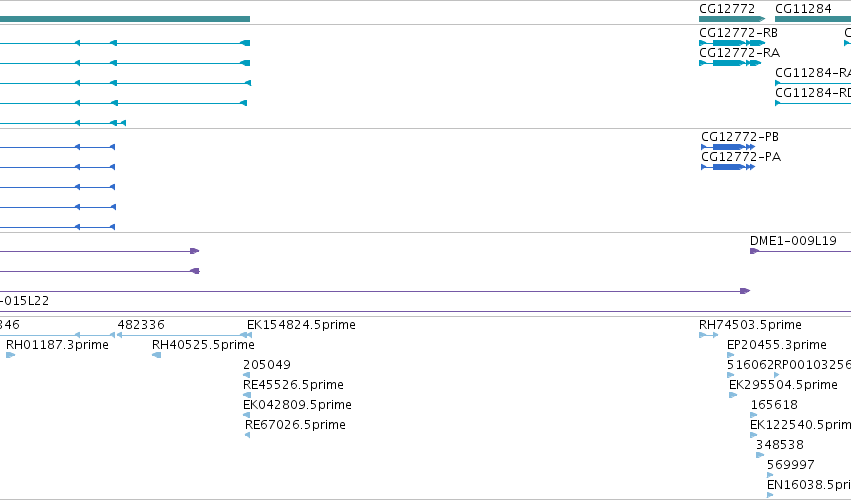Select the purple arrow under DME1-009L19
Image resolution: width=851 pixels, height=500 pixels.
point(801,251)
